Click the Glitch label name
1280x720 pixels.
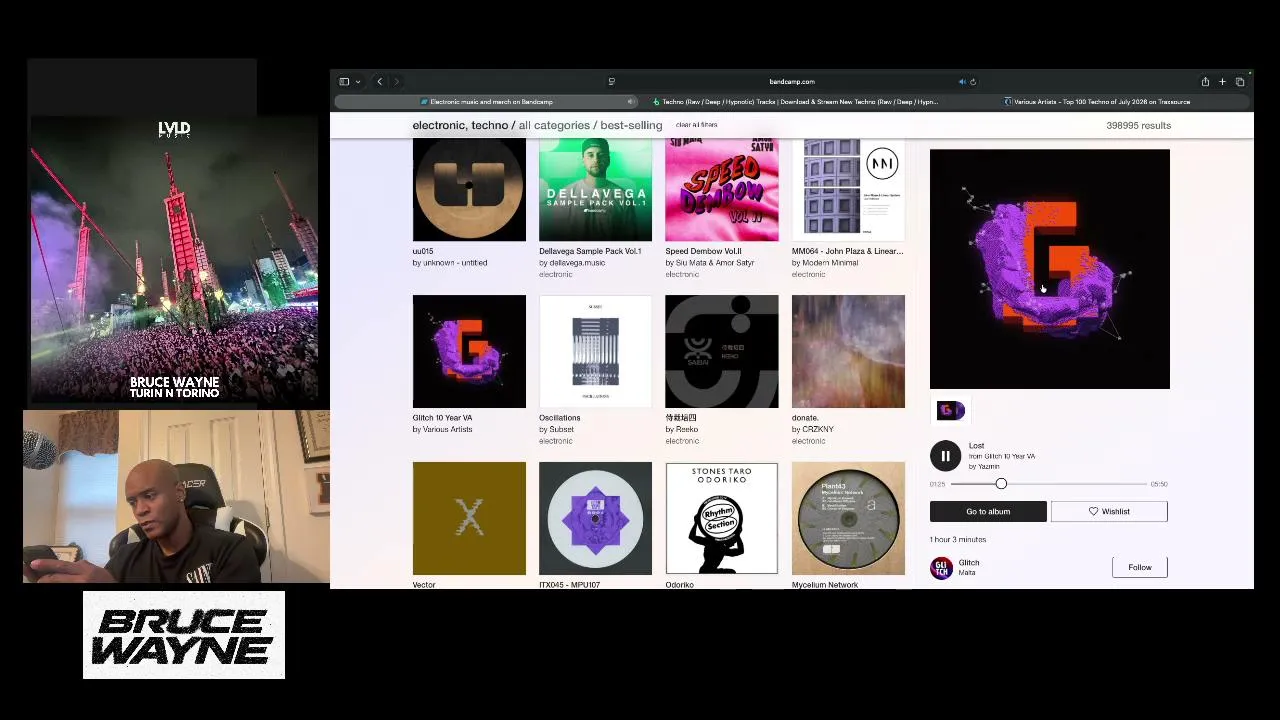click(969, 563)
